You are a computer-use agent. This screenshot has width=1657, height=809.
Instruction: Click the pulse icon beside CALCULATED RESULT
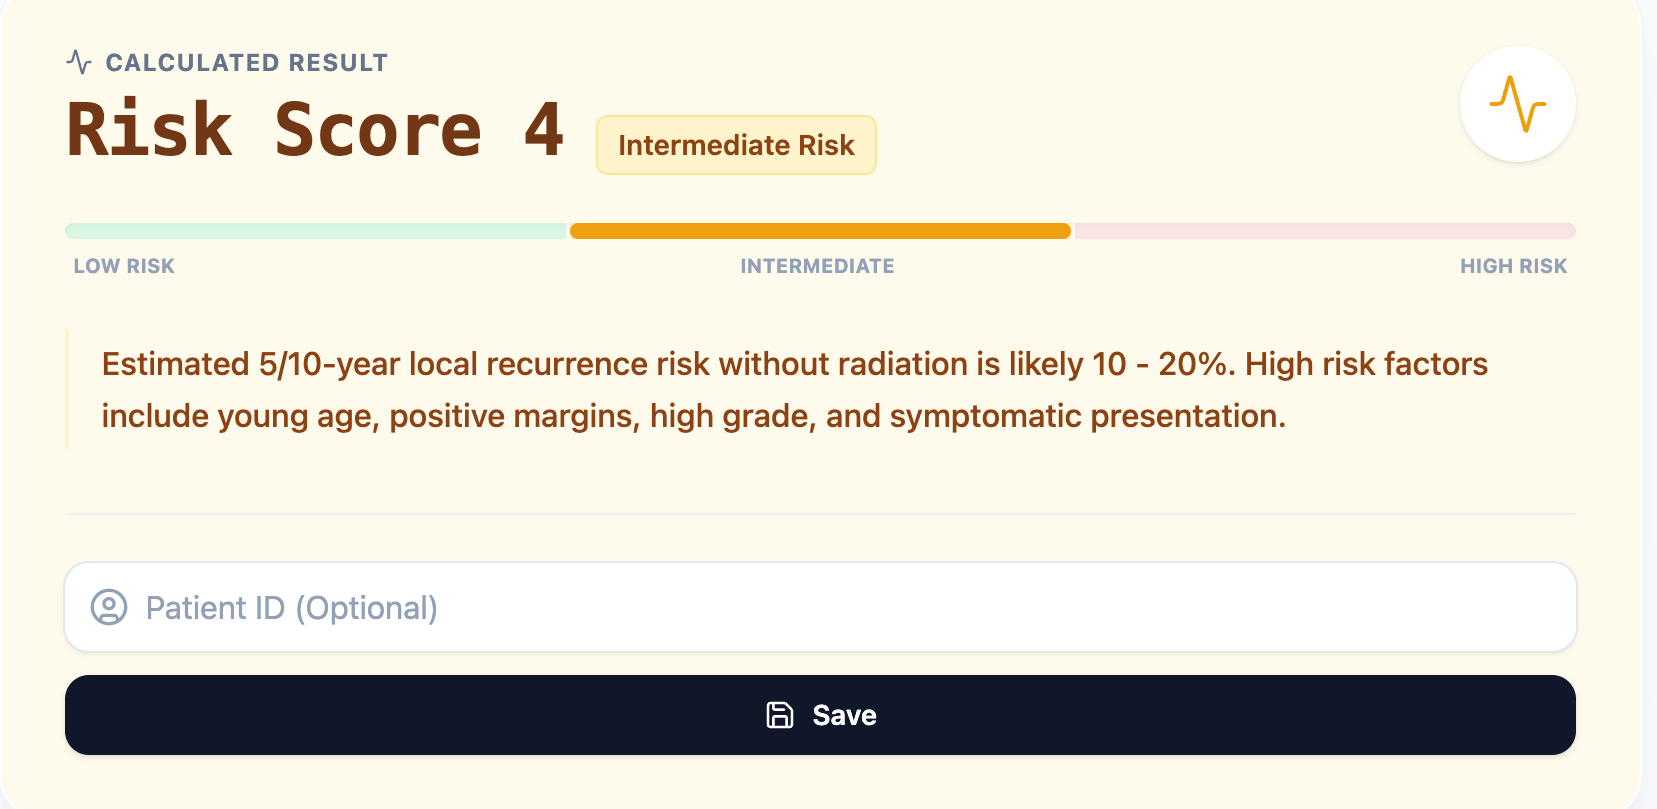click(x=78, y=61)
